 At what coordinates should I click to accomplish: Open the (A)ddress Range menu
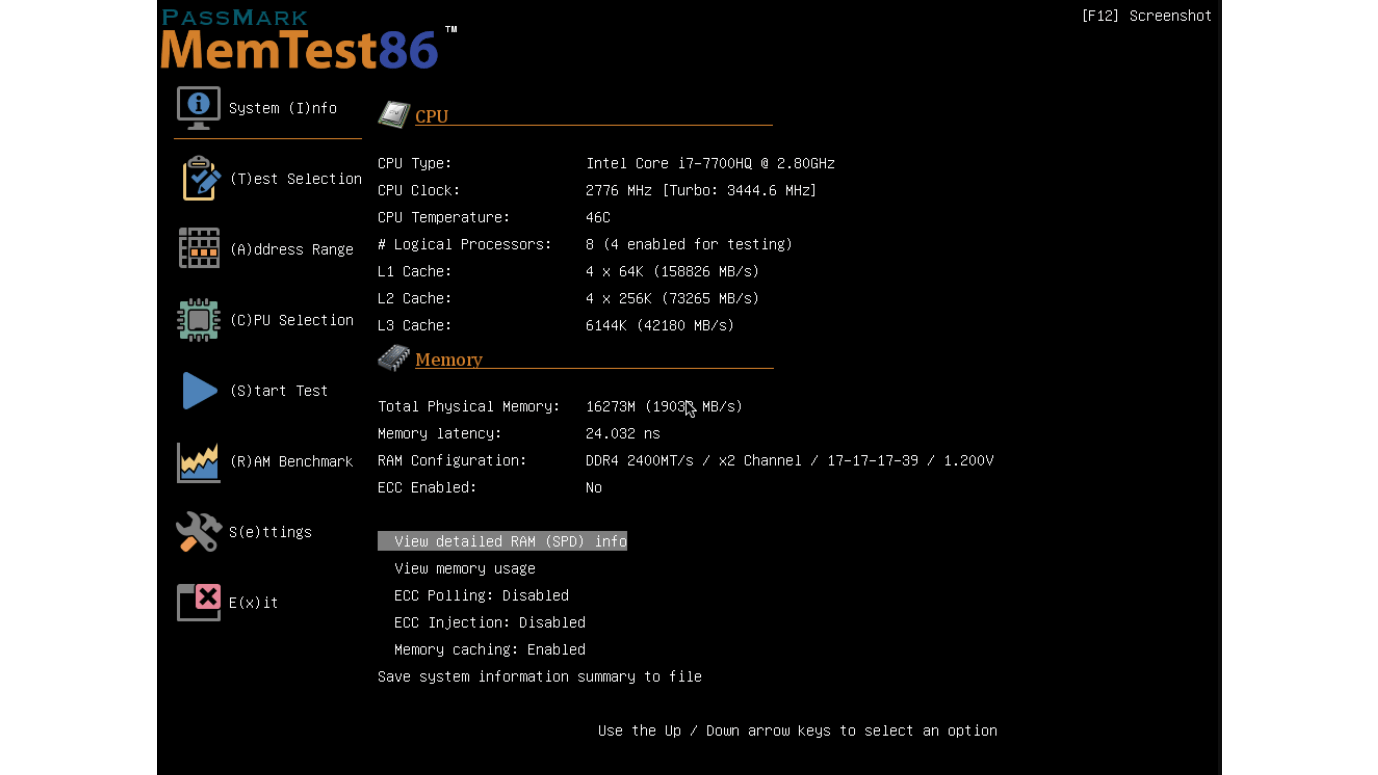[x=292, y=250]
